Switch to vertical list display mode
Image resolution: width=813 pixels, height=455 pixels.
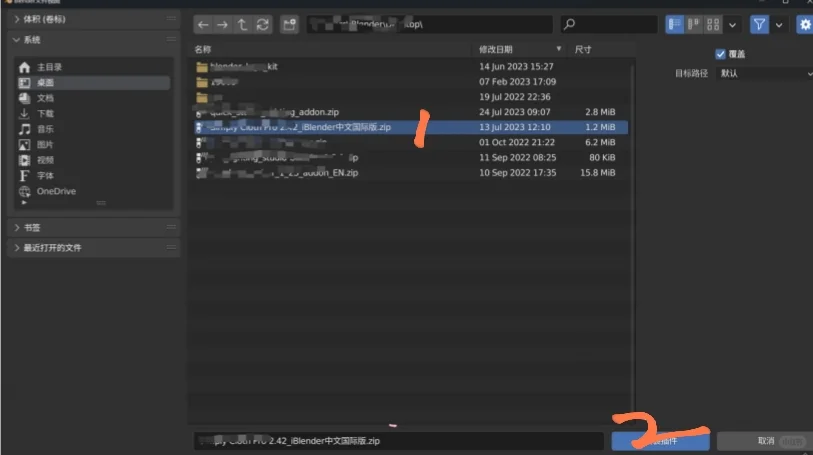tap(675, 24)
